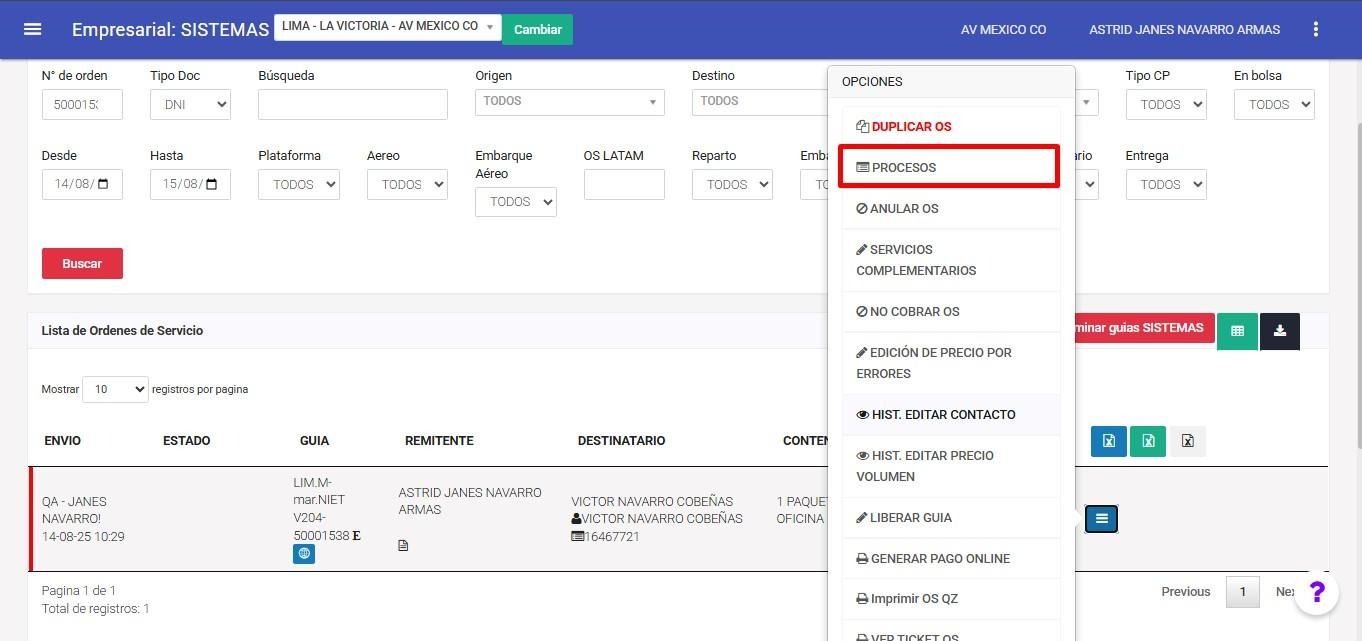Open the purple help question mark

(1316, 592)
